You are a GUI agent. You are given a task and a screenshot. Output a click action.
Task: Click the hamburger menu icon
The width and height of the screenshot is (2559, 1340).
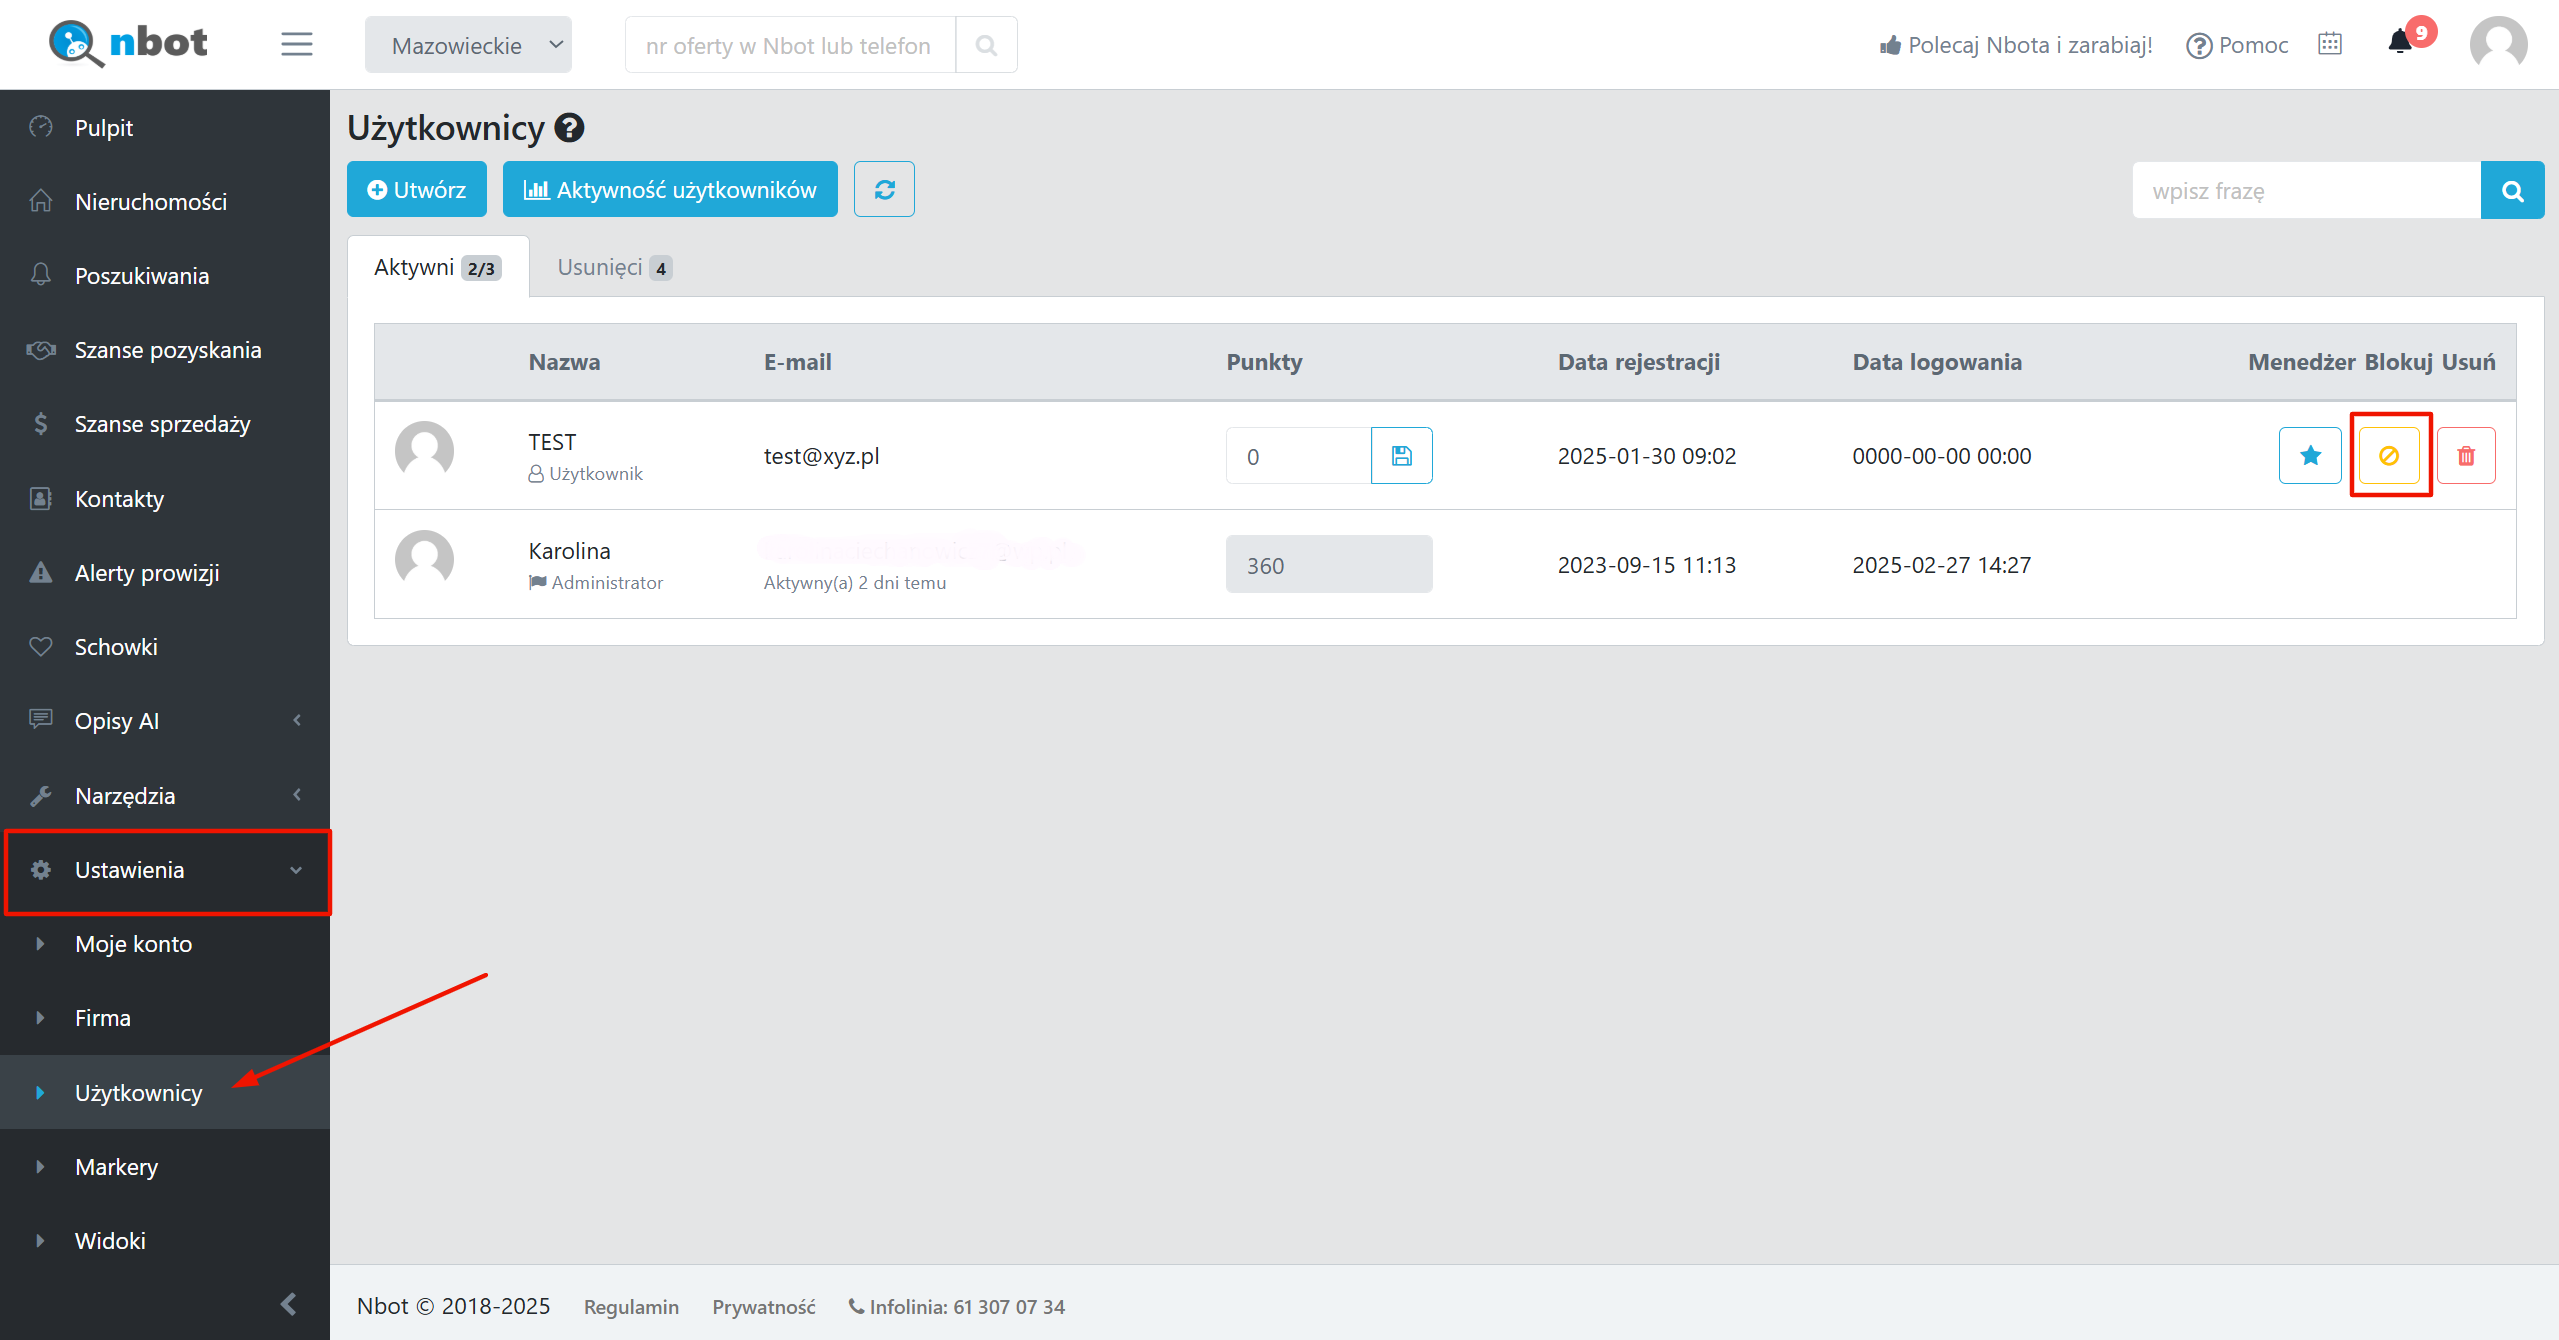296,45
